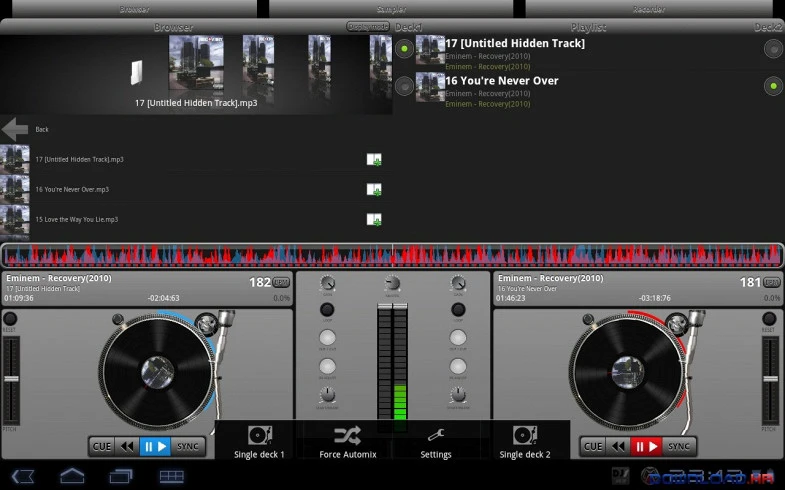Toggle the right deck Loop button
Image resolution: width=785 pixels, height=490 pixels.
[x=458, y=310]
